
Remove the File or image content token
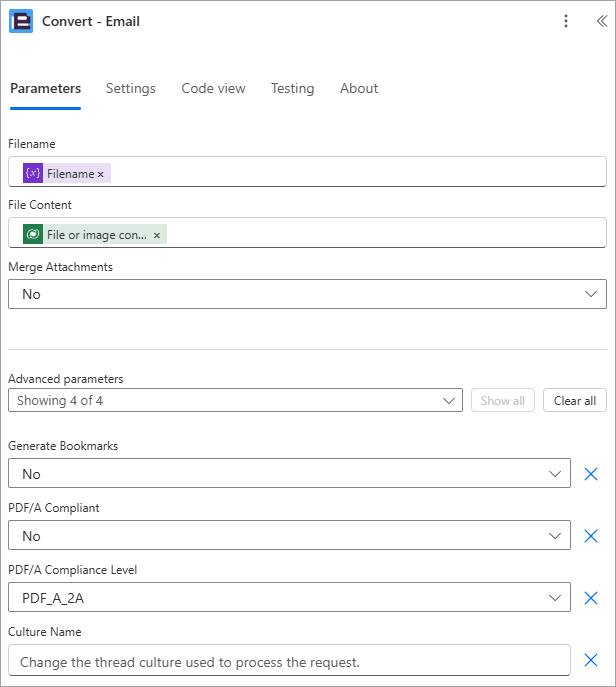pyautogui.click(x=157, y=235)
